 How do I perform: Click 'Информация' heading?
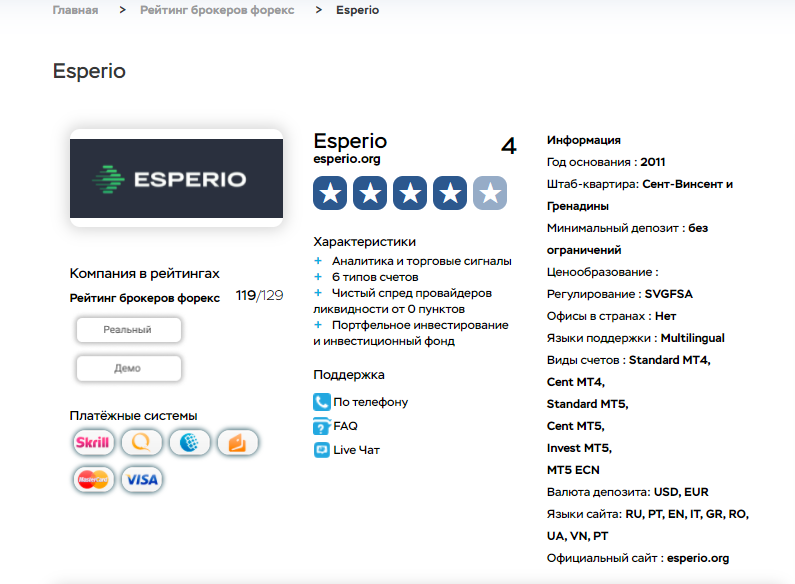pyautogui.click(x=584, y=140)
